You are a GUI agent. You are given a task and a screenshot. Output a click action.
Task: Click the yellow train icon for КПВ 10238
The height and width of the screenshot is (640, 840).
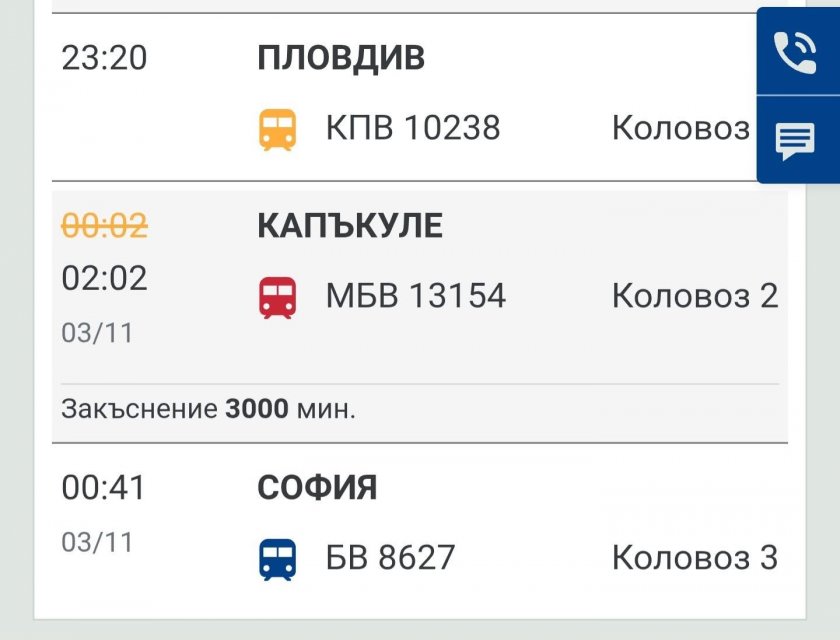(277, 129)
